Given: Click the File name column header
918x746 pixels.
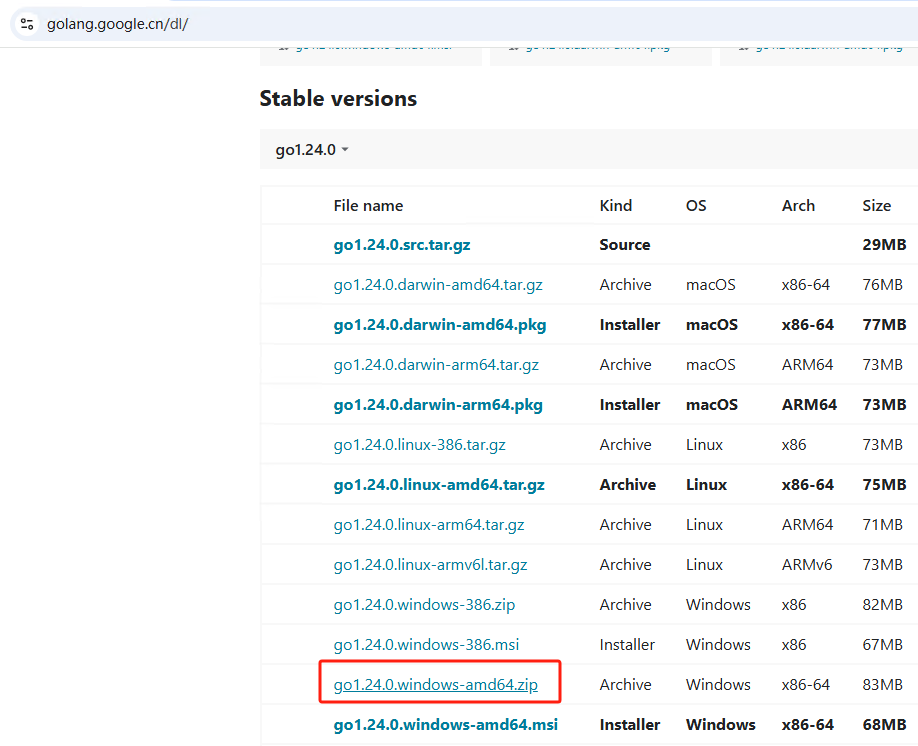Looking at the screenshot, I should click(x=368, y=205).
